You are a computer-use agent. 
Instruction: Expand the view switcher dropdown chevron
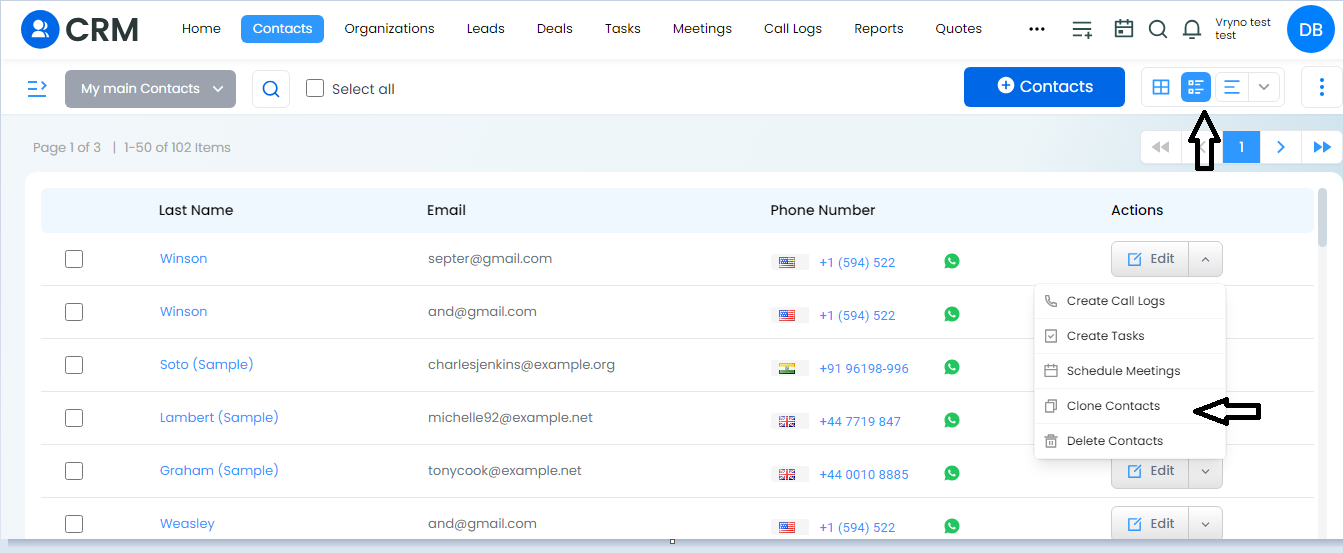point(1264,87)
